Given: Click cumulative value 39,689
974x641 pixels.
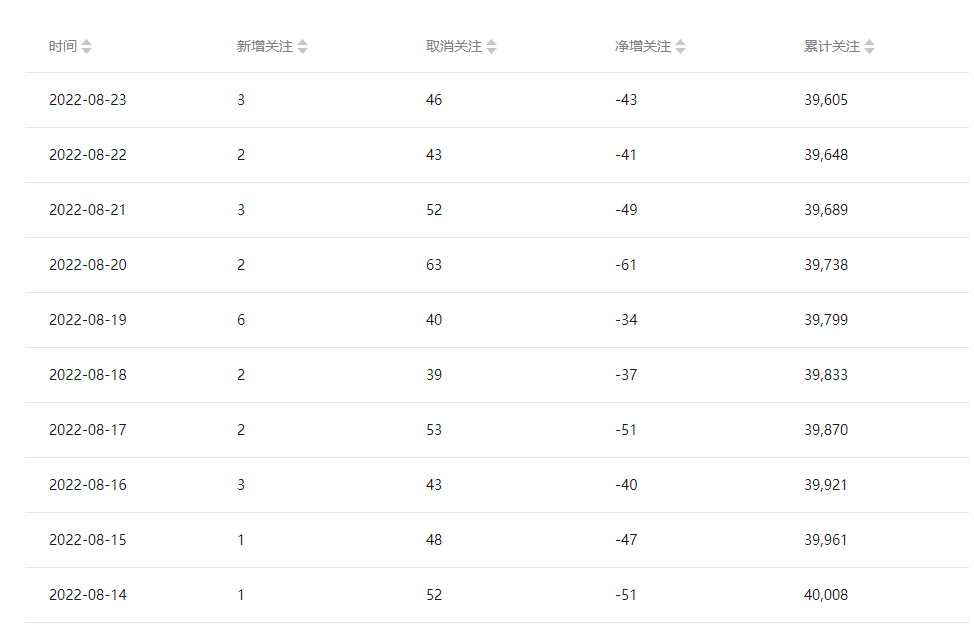Looking at the screenshot, I should coord(826,210).
